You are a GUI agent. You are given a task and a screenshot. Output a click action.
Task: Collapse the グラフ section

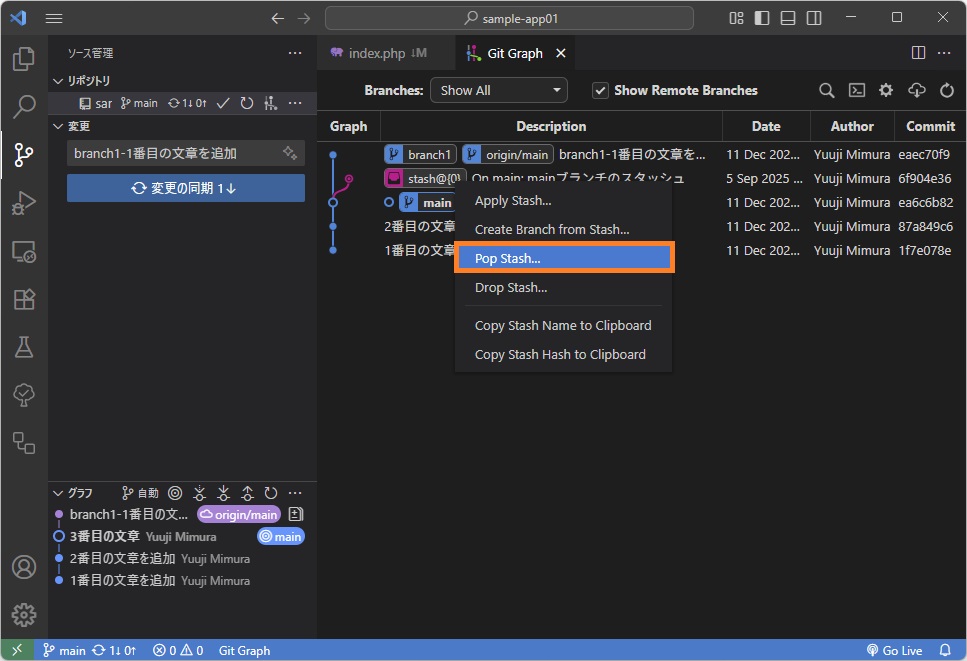59,493
